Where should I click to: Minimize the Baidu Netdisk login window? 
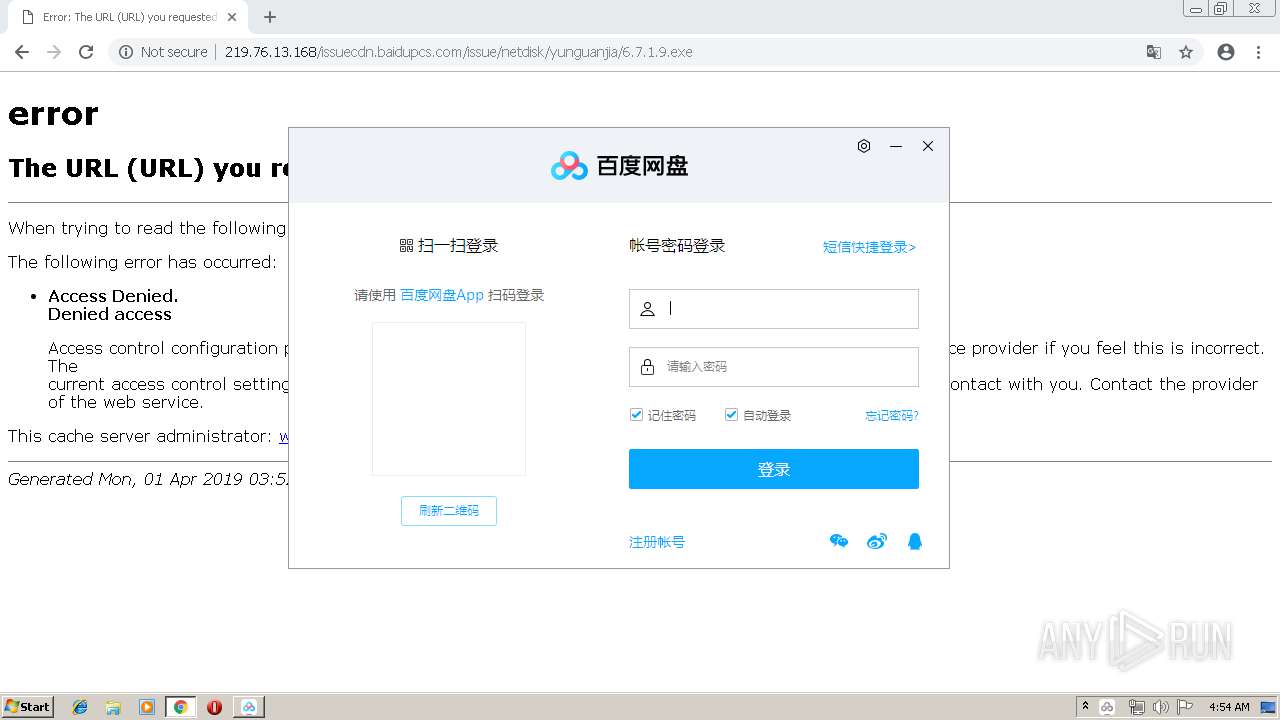pos(896,146)
